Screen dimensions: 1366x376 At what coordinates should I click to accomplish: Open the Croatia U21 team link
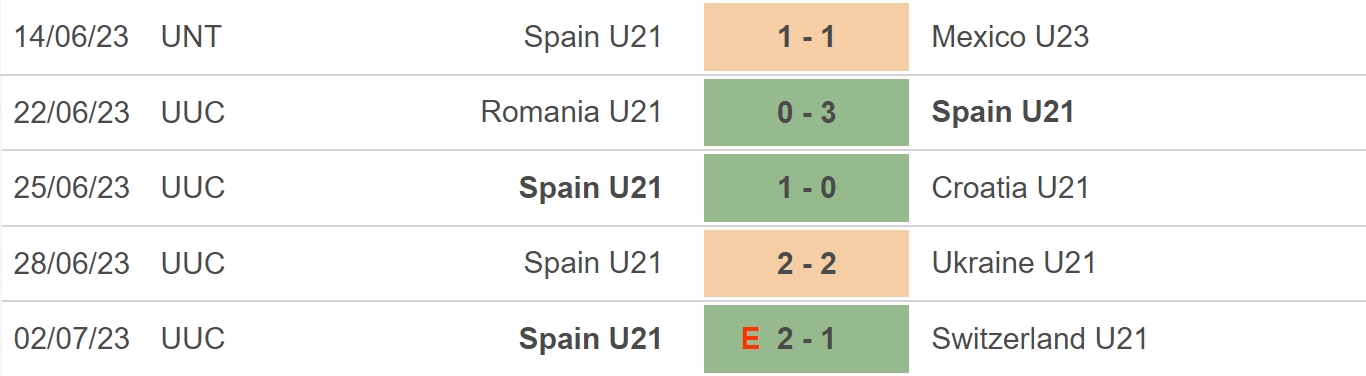tap(1010, 188)
